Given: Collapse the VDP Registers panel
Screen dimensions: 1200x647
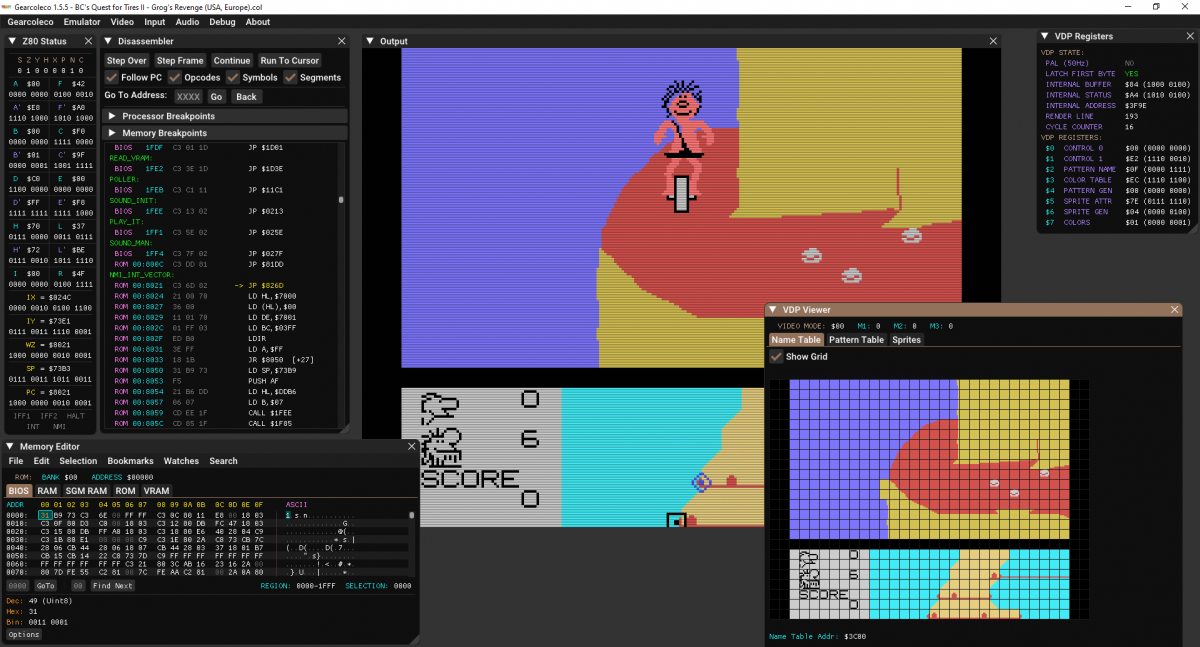Looking at the screenshot, I should click(x=1046, y=36).
